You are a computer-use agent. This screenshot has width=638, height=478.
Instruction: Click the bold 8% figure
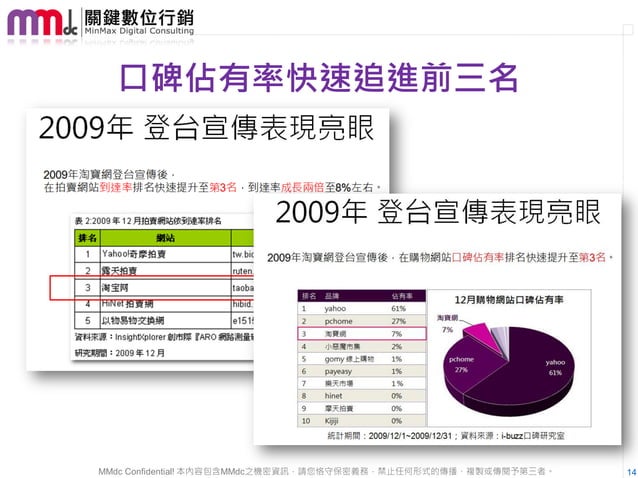tap(343, 187)
